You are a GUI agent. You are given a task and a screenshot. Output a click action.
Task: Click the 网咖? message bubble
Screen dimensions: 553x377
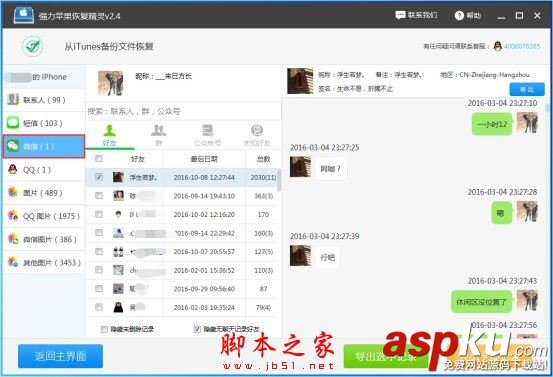(x=330, y=169)
